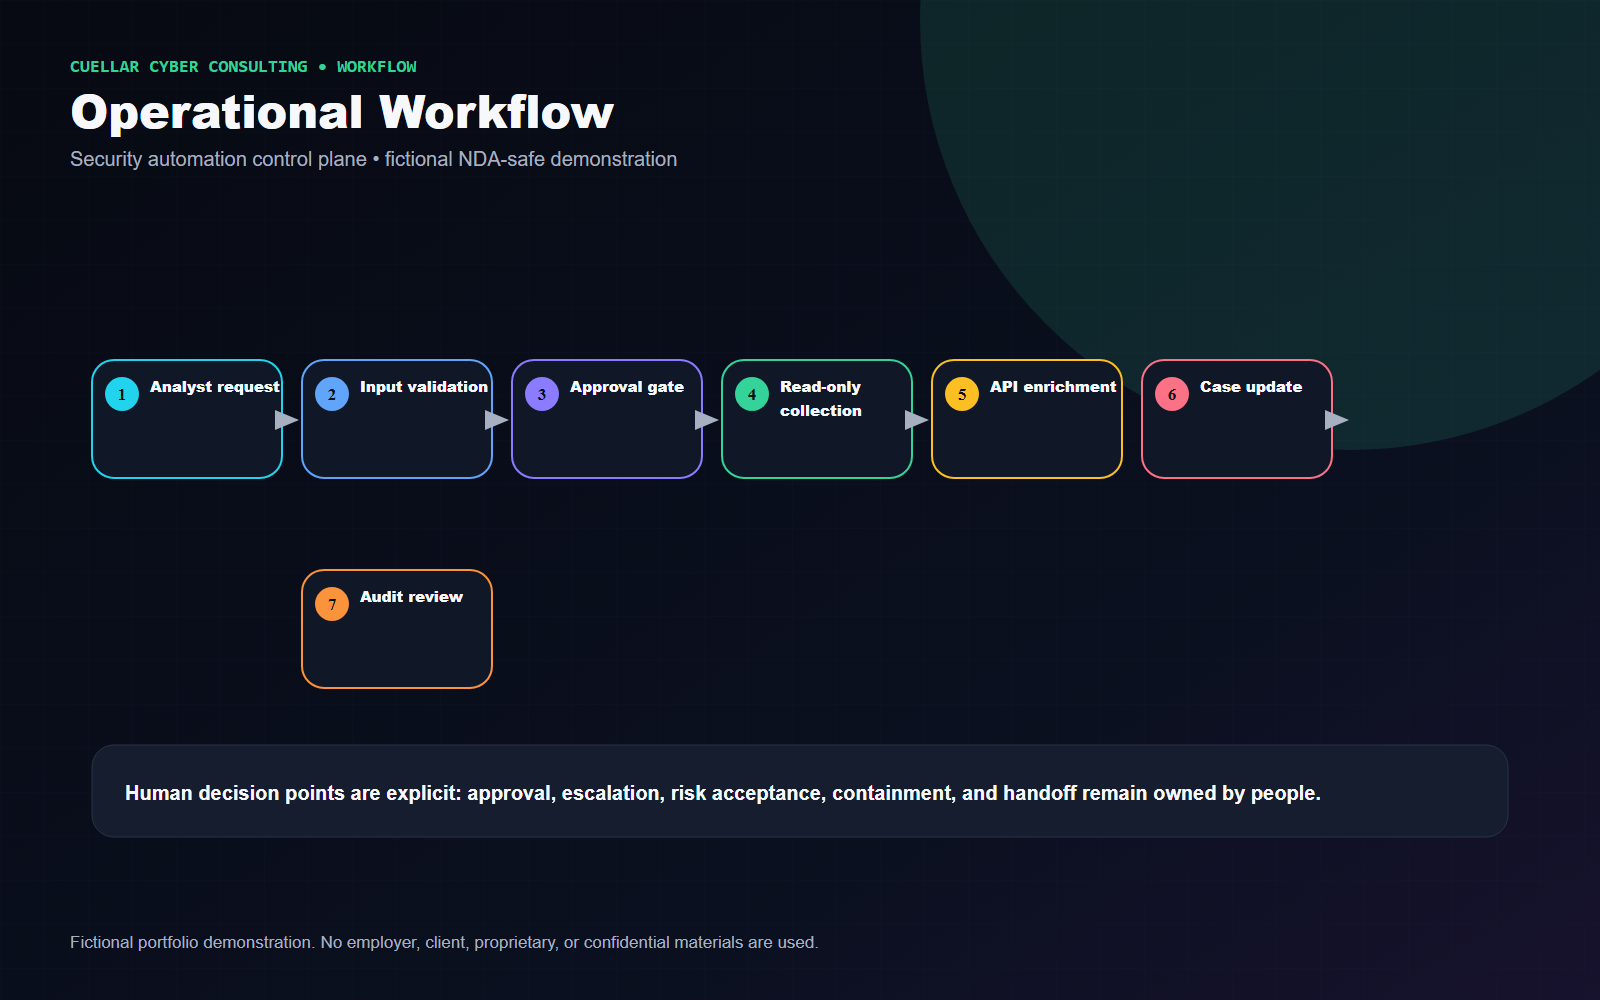
Task: Click the 'Security automation control plane' subtitle
Action: pyautogui.click(x=373, y=159)
